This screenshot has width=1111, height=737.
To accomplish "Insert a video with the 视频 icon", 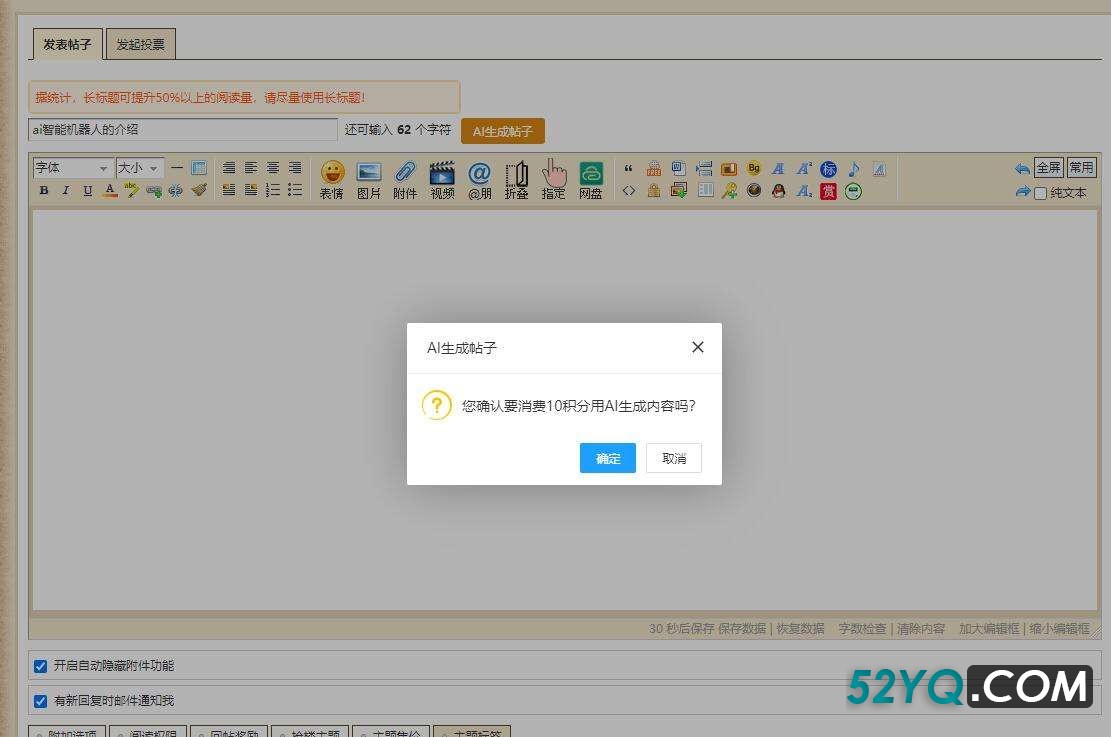I will (x=442, y=178).
